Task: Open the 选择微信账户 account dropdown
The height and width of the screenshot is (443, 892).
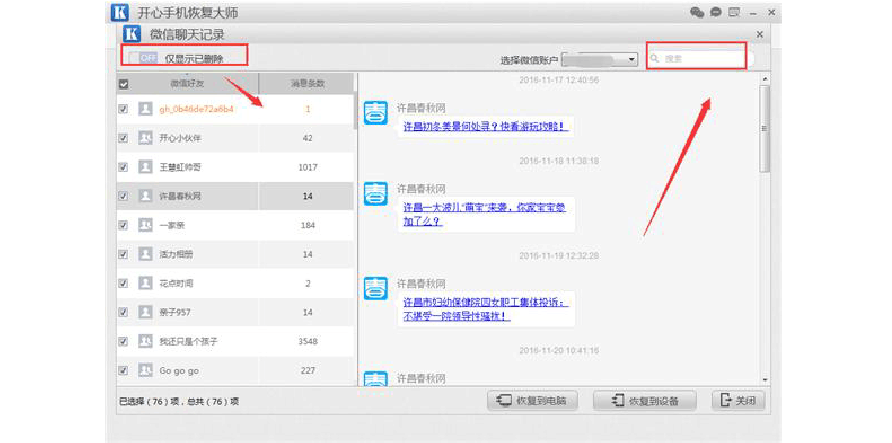Action: coord(600,59)
